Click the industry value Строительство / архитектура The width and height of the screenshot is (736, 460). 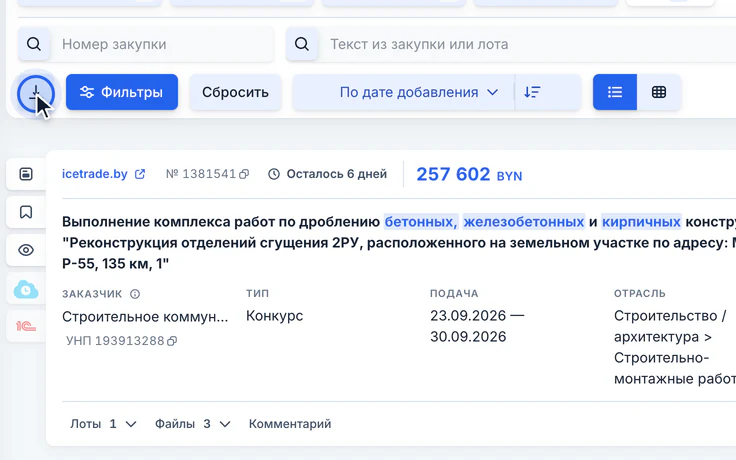(675, 347)
